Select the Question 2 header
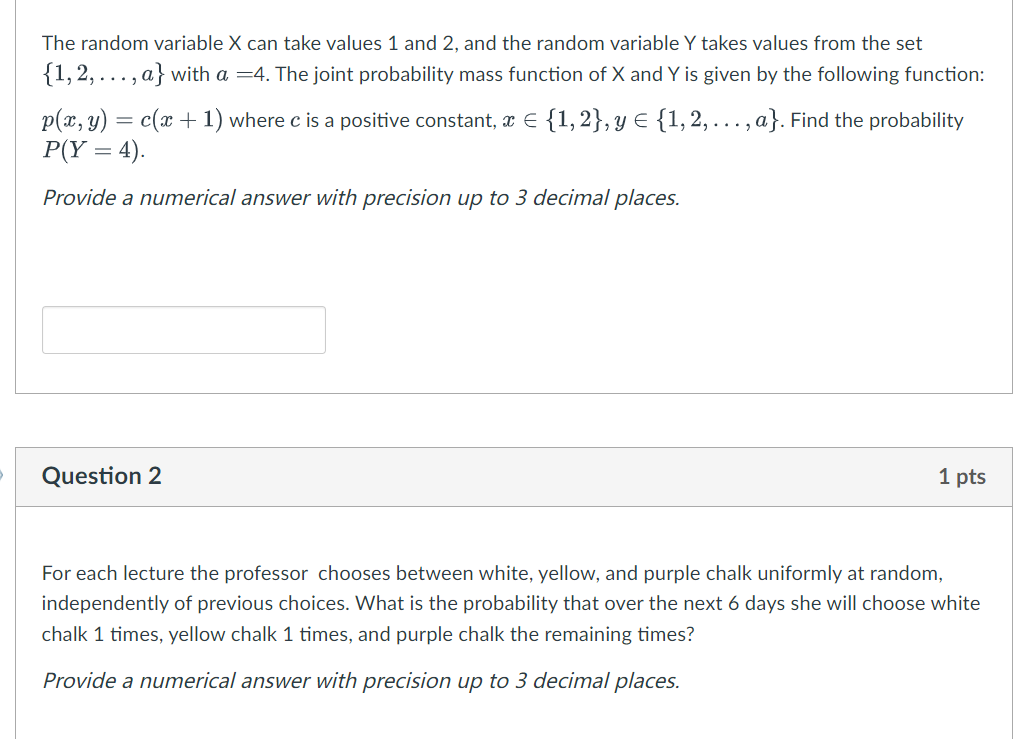This screenshot has height=739, width=1017. [100, 476]
